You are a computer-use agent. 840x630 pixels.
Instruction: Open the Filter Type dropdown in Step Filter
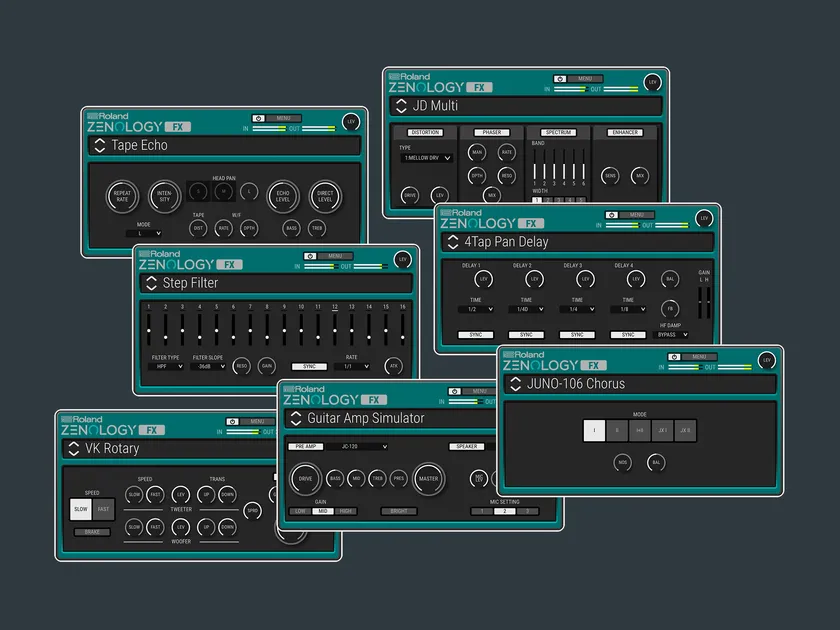[x=166, y=366]
